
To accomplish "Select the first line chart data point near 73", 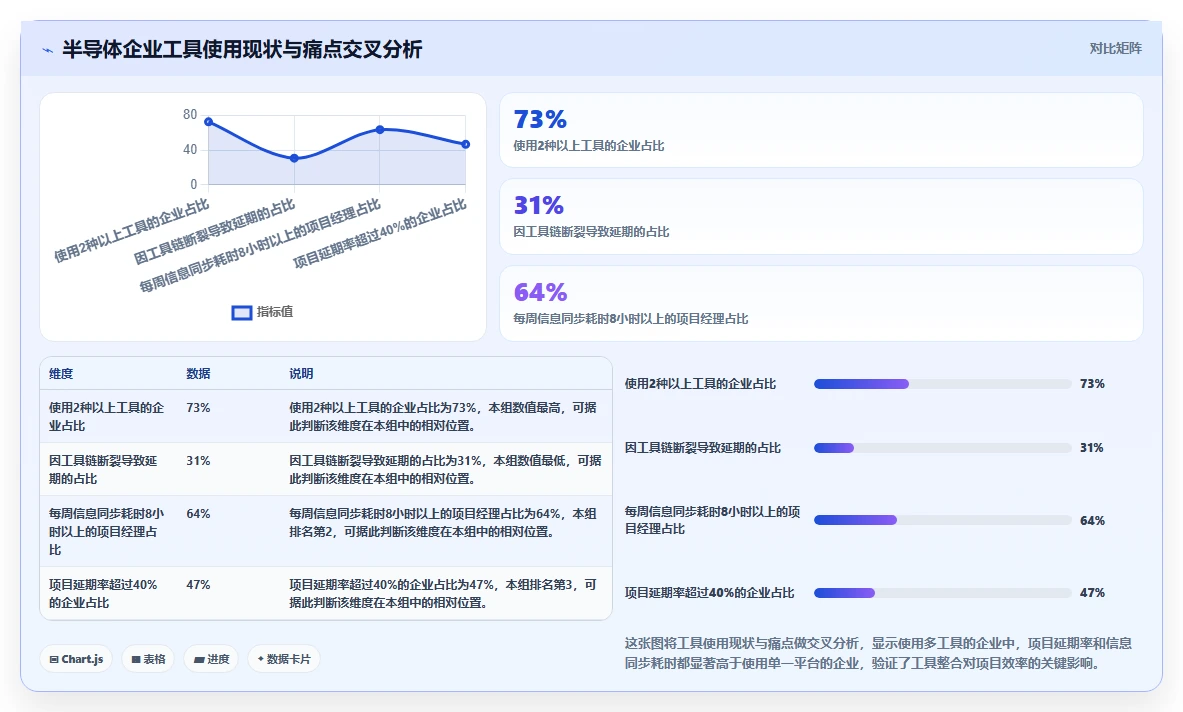I will point(209,121).
